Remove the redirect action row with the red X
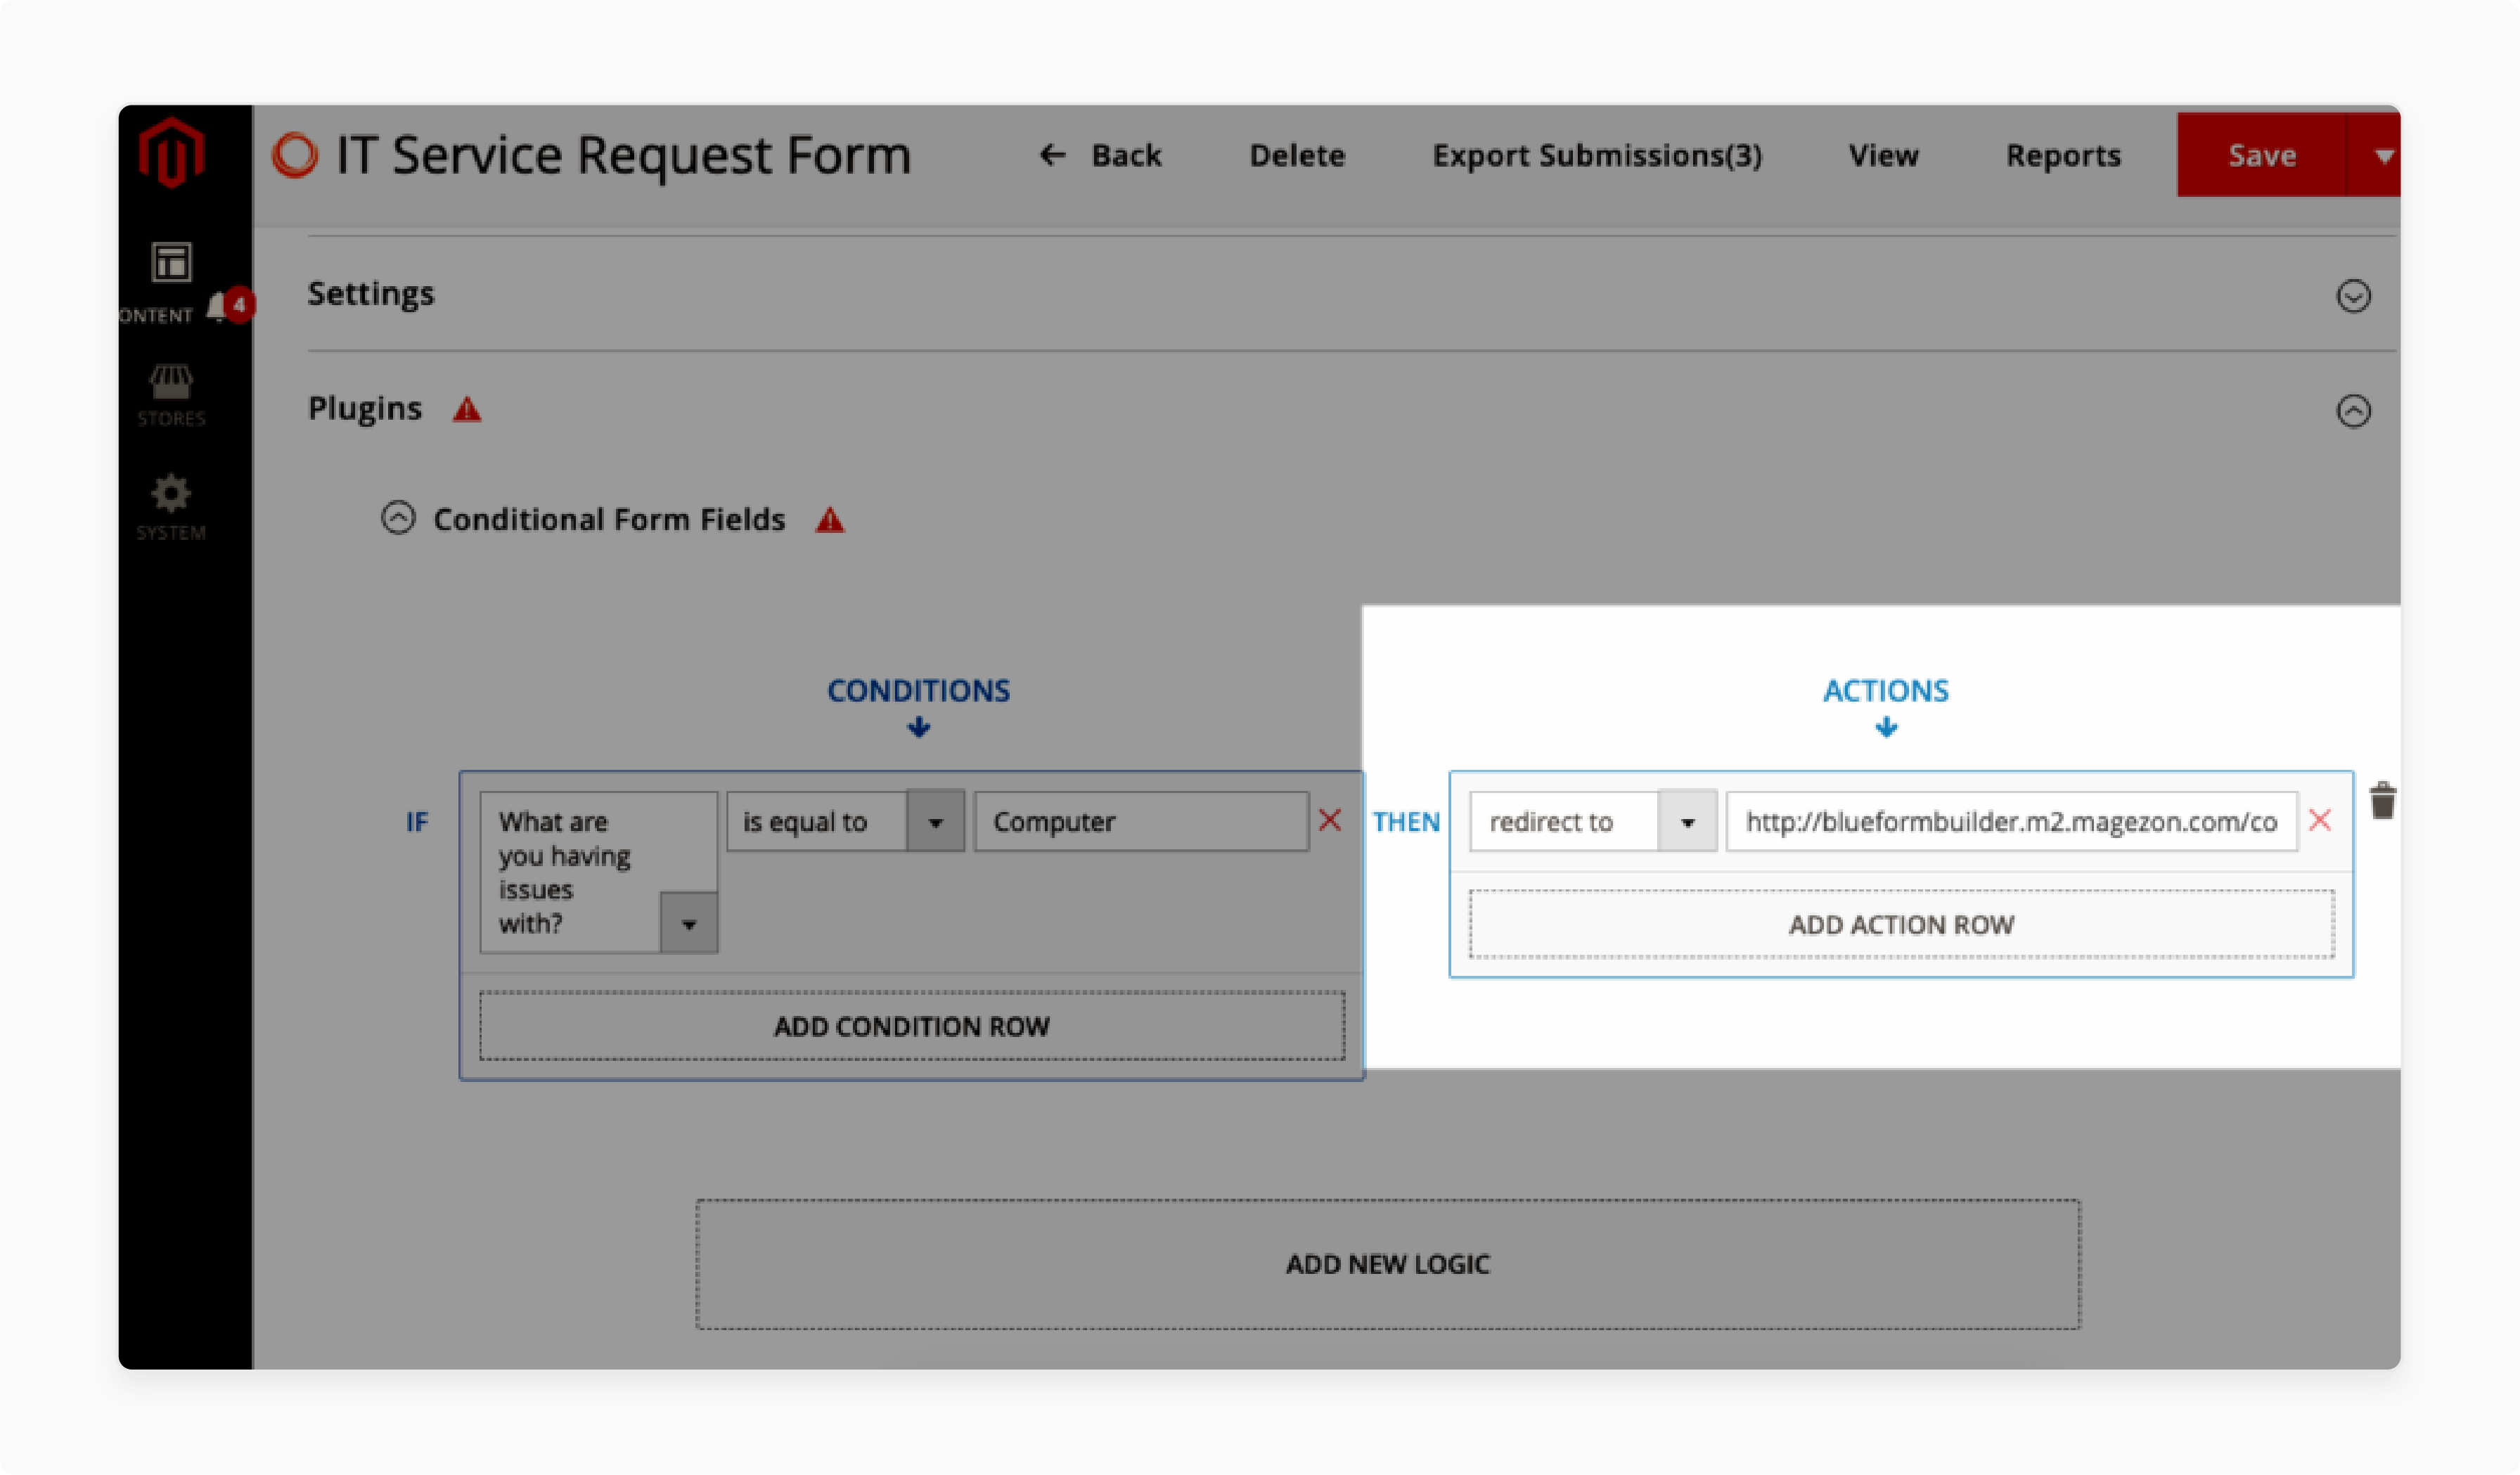2520x1475 pixels. pos(2320,821)
